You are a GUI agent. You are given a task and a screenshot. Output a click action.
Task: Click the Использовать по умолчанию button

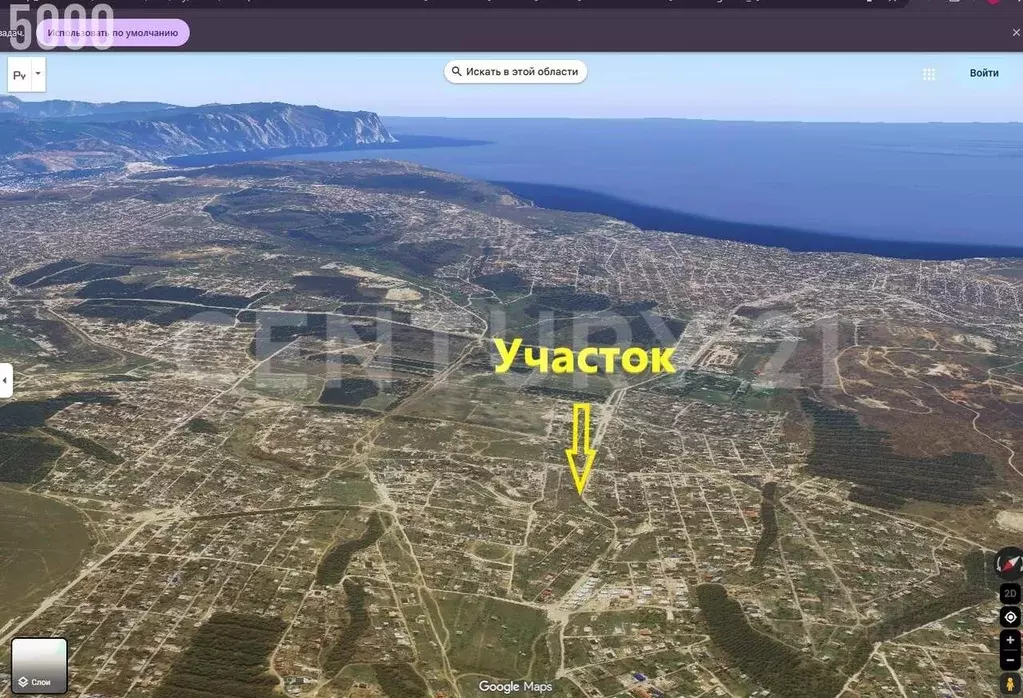point(113,31)
